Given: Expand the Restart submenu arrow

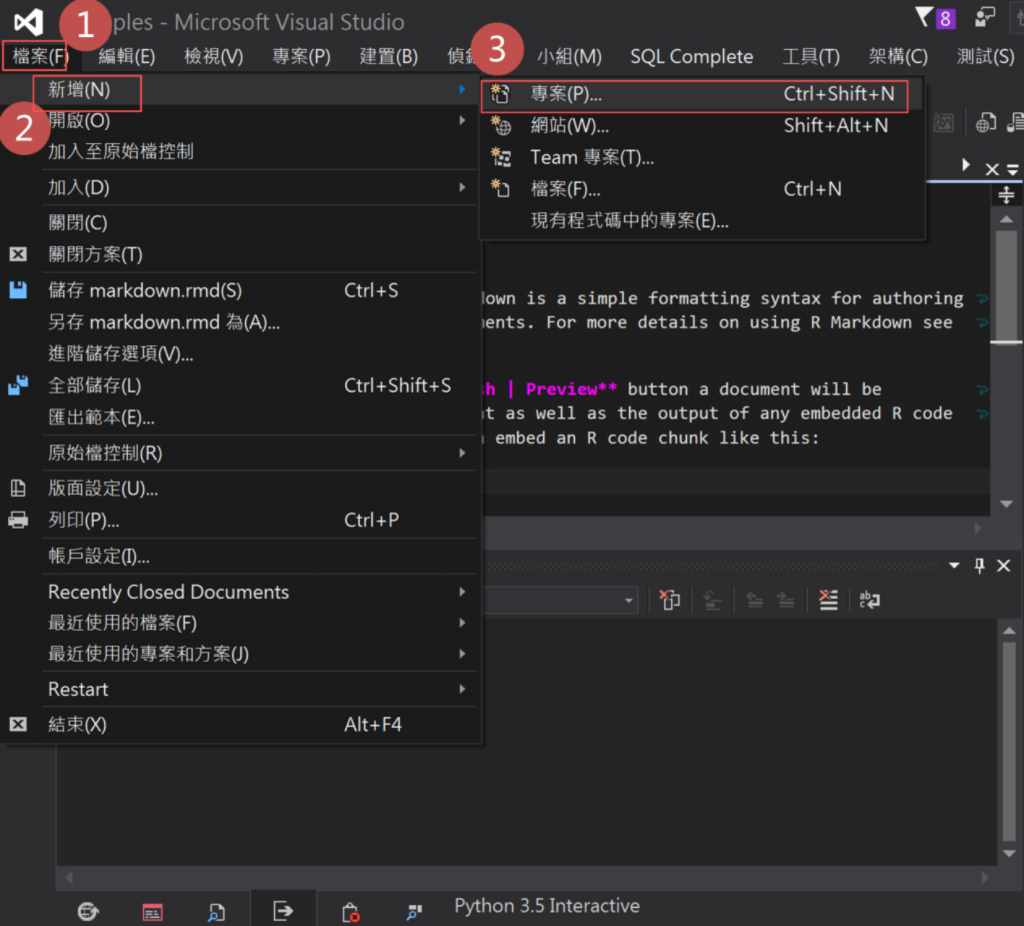Looking at the screenshot, I should (x=462, y=689).
